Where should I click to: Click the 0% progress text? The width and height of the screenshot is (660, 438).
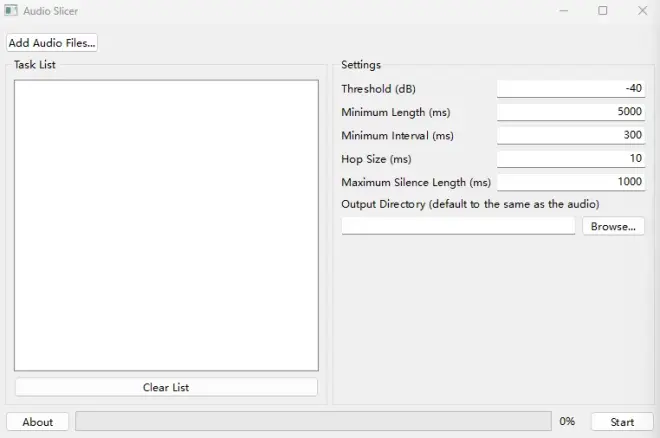(x=567, y=422)
